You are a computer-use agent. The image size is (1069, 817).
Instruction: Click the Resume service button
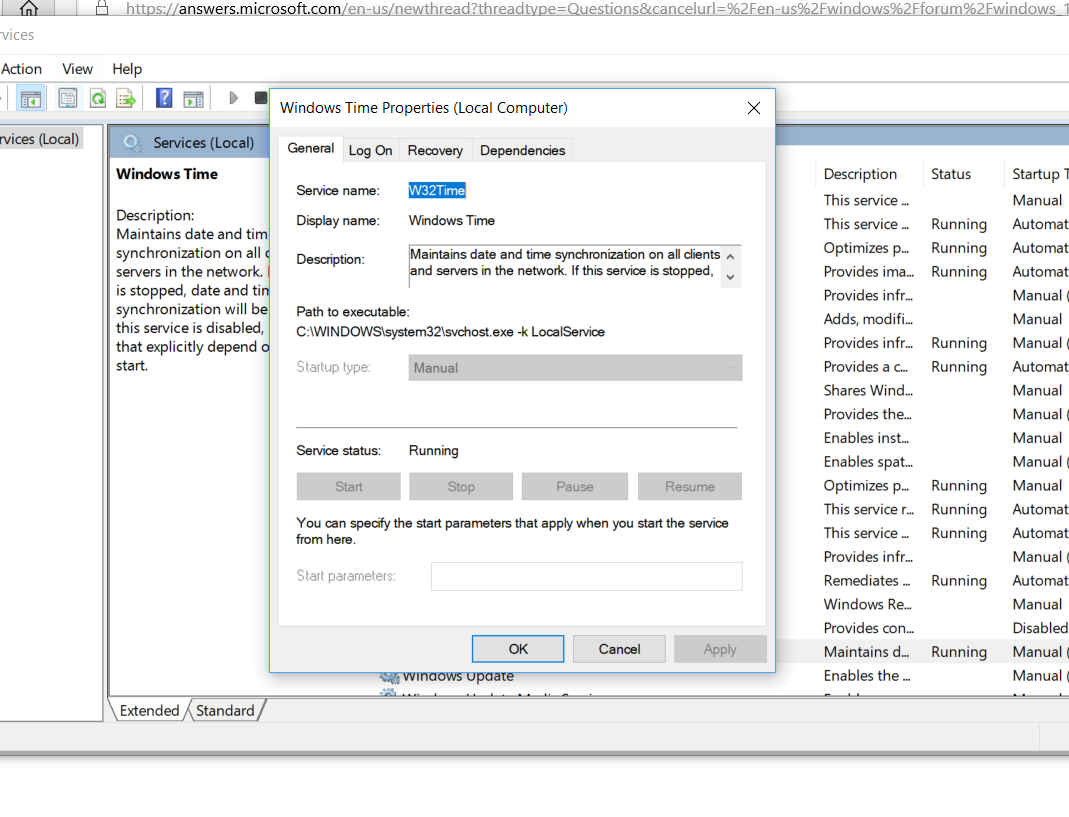(690, 486)
